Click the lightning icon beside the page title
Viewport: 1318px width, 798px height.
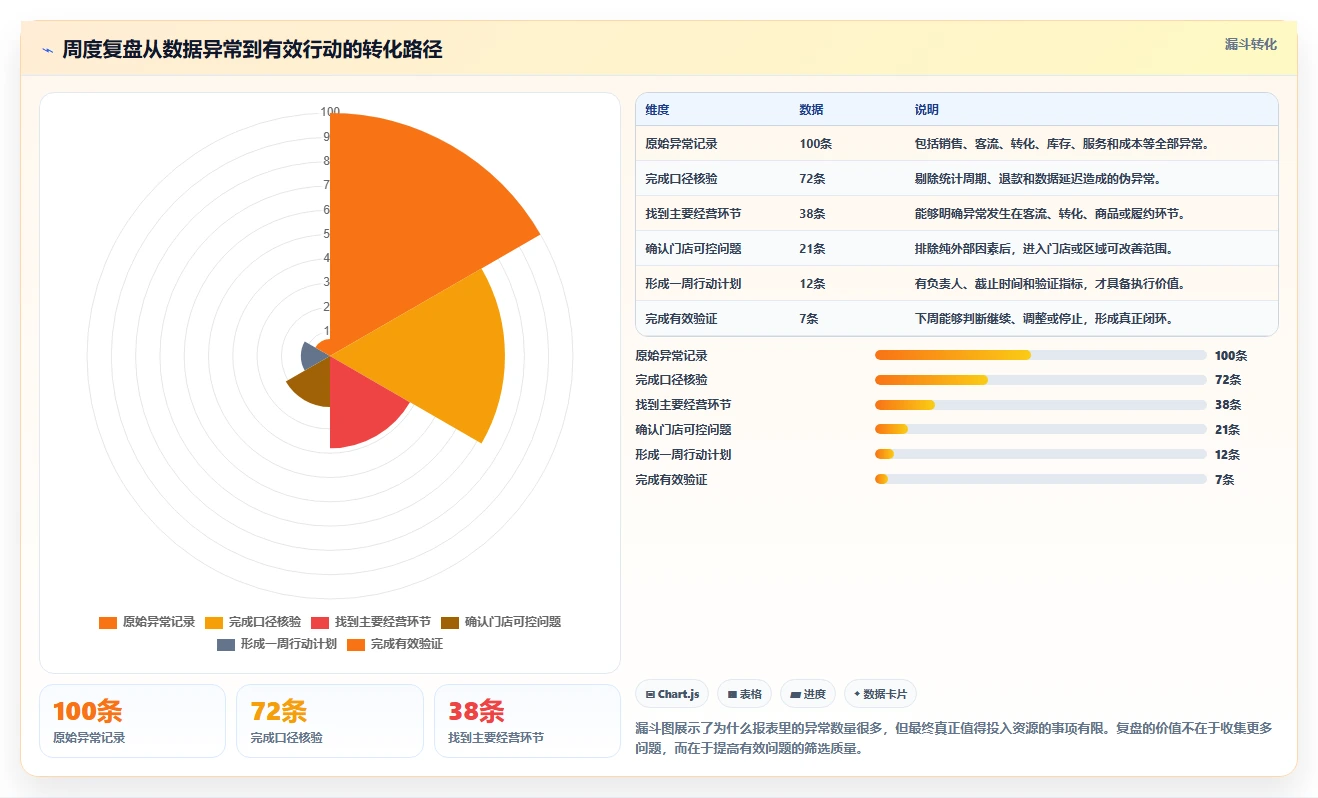click(47, 50)
